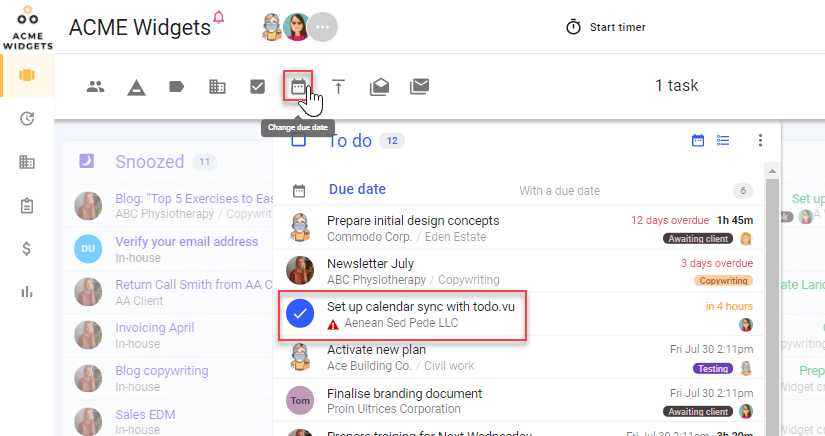Open the dollar billing icon in sidebar

[26, 248]
